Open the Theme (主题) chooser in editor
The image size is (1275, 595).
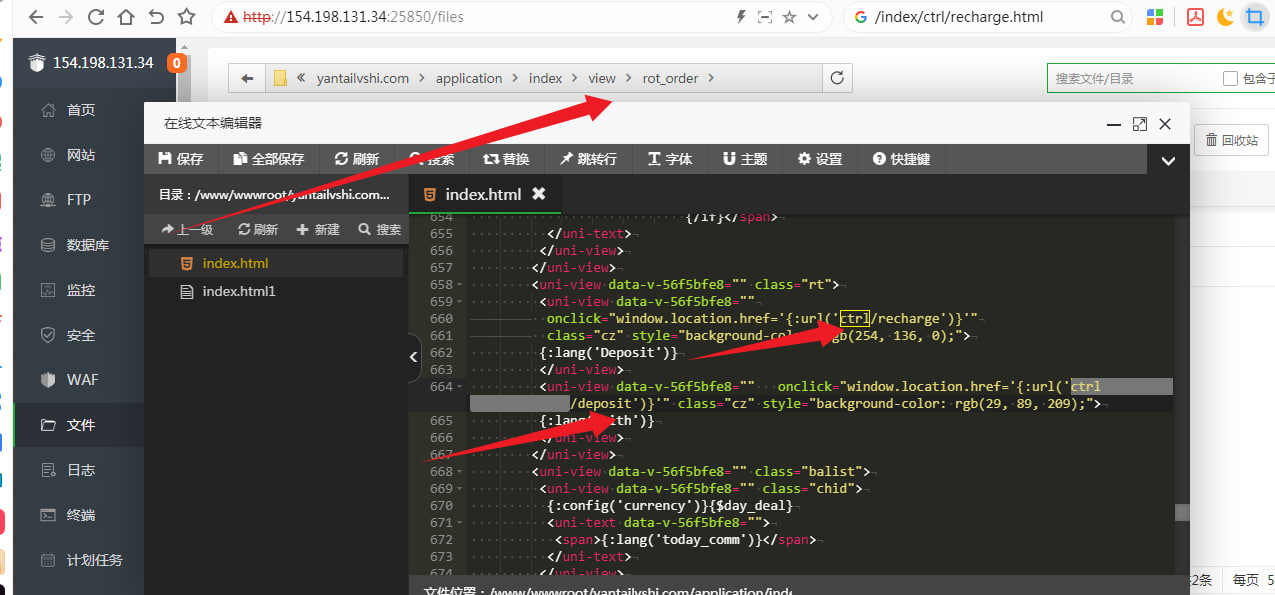coord(745,159)
